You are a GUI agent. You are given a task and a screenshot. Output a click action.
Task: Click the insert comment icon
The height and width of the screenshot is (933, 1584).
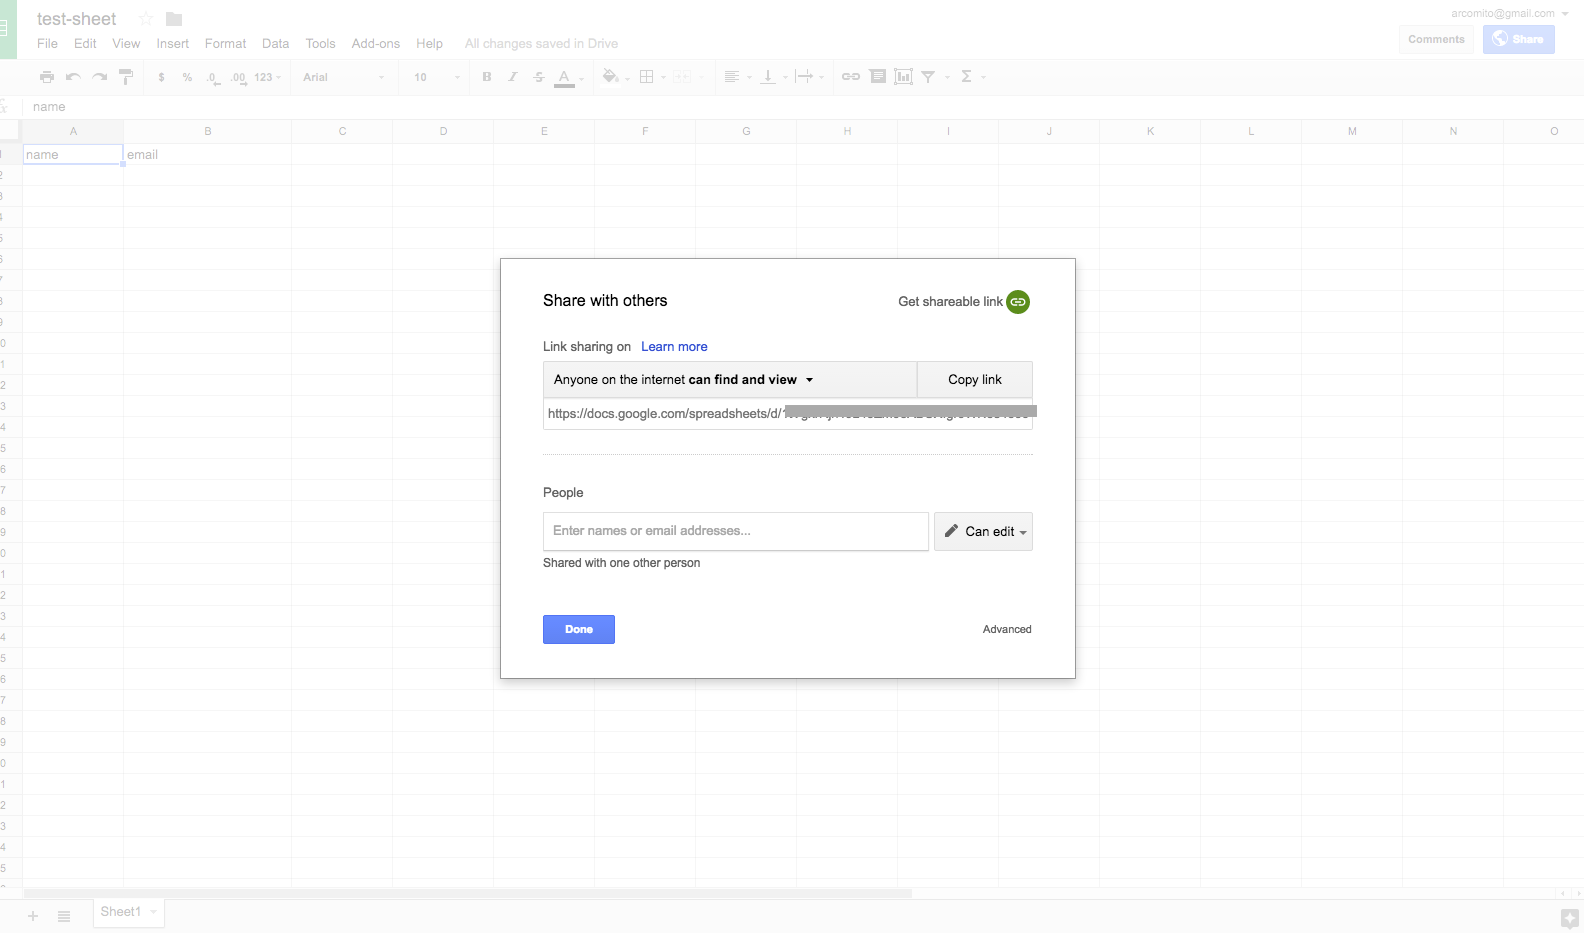(x=878, y=77)
